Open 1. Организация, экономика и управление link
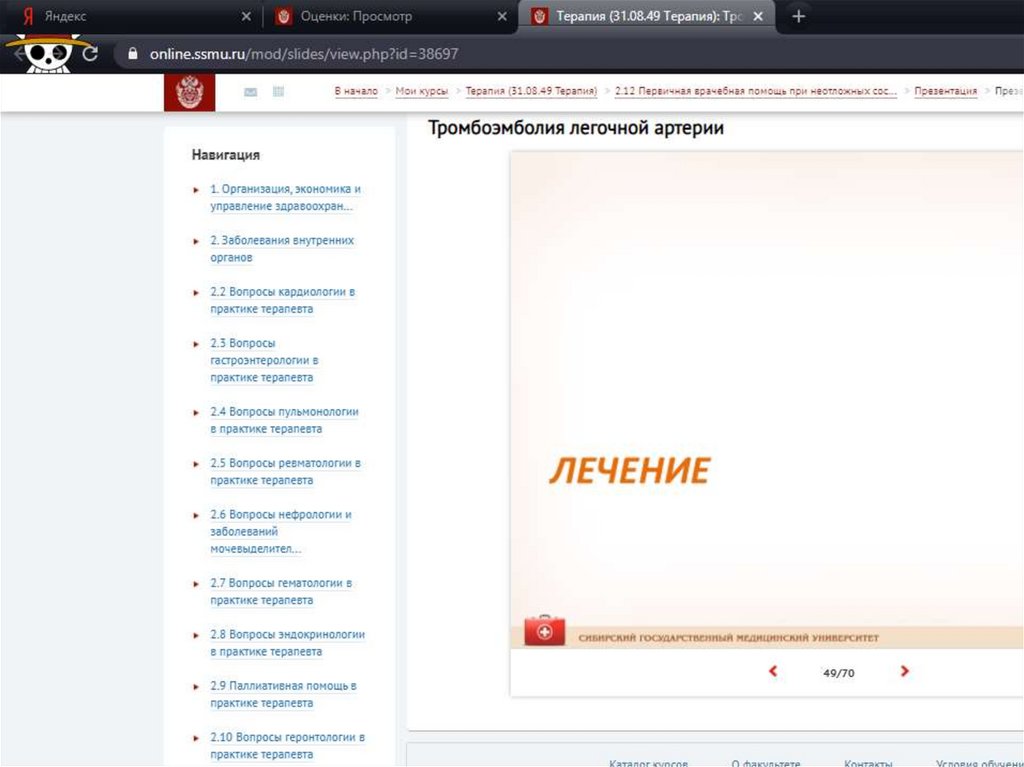This screenshot has height=767, width=1024. [285, 197]
